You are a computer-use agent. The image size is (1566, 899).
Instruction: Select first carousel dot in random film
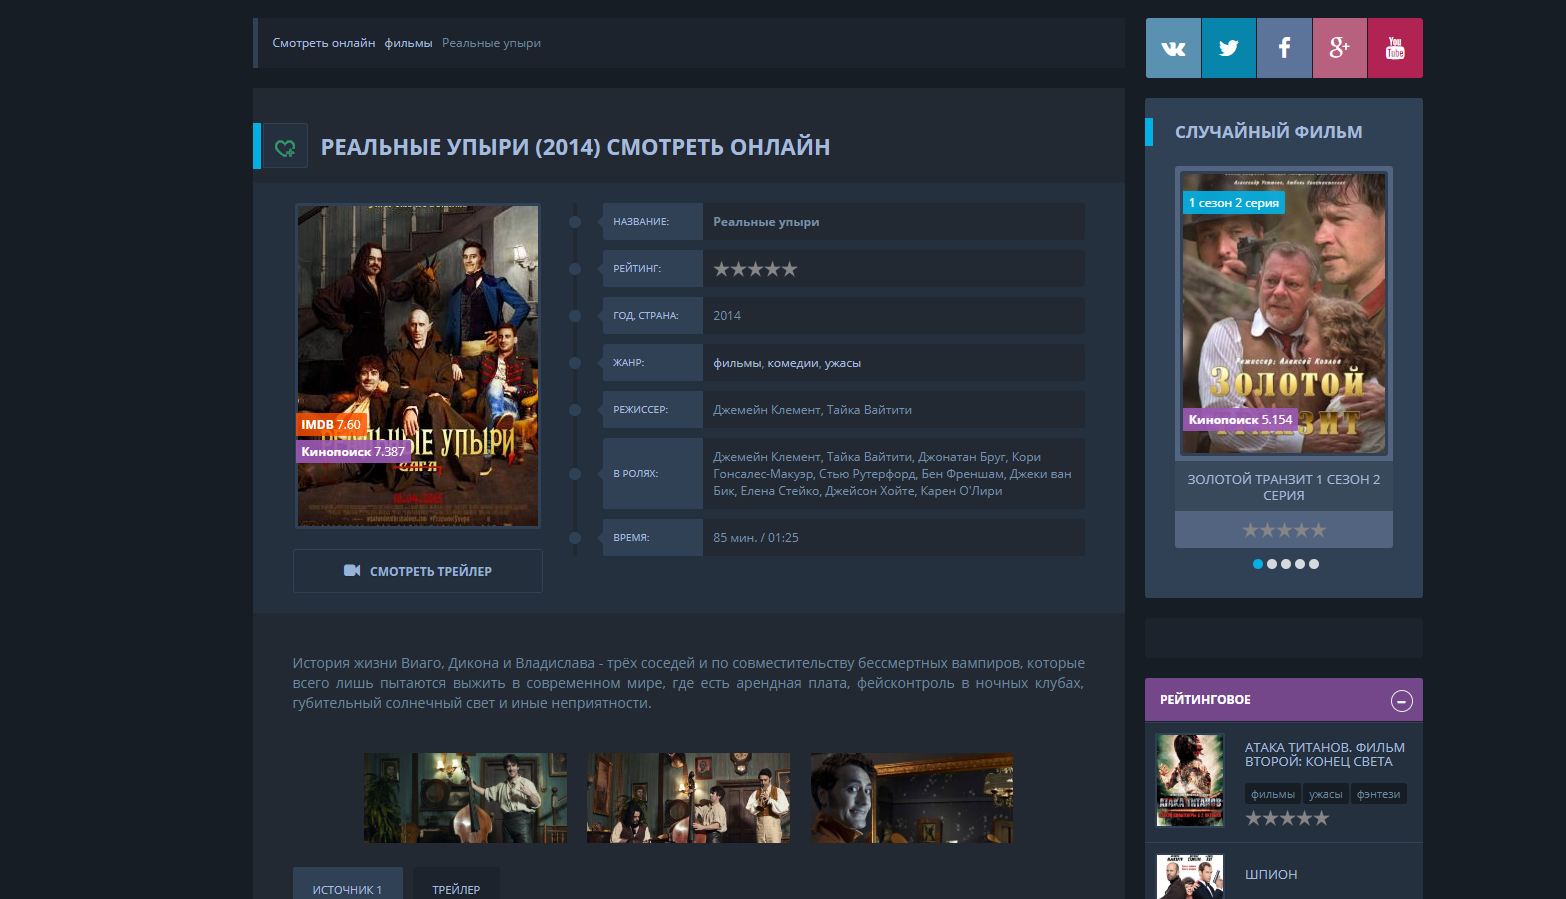(1258, 564)
